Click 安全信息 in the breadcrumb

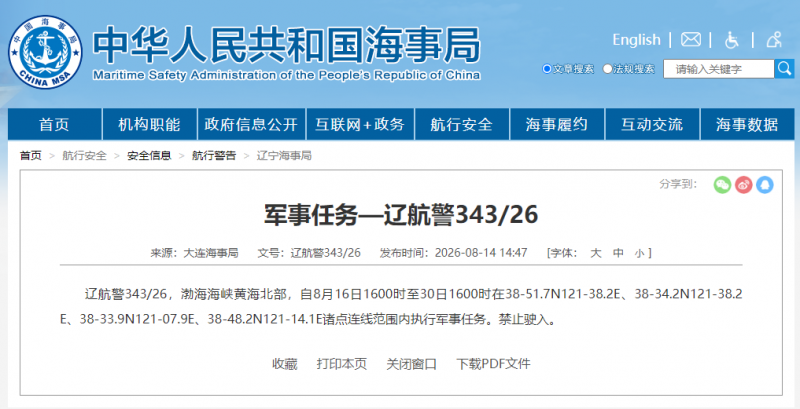click(149, 156)
